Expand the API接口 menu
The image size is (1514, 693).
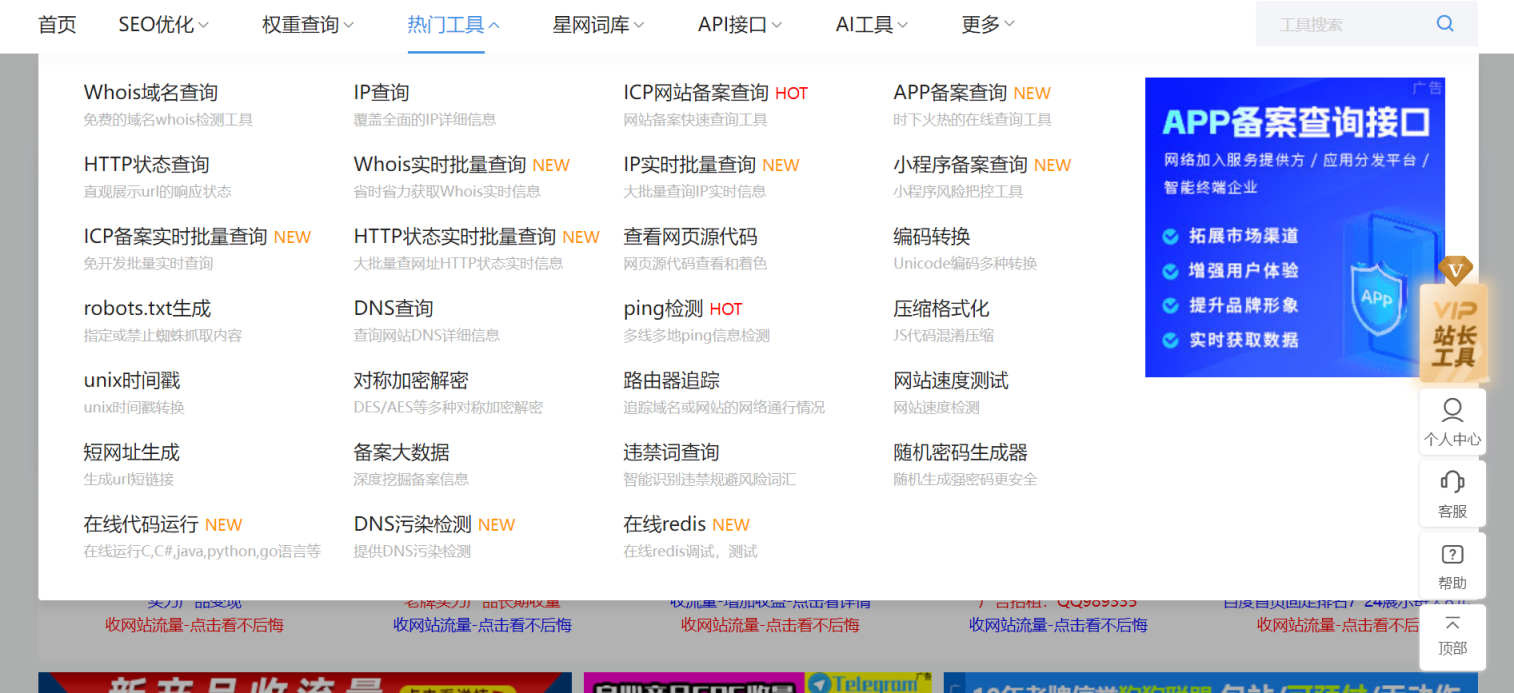739,25
